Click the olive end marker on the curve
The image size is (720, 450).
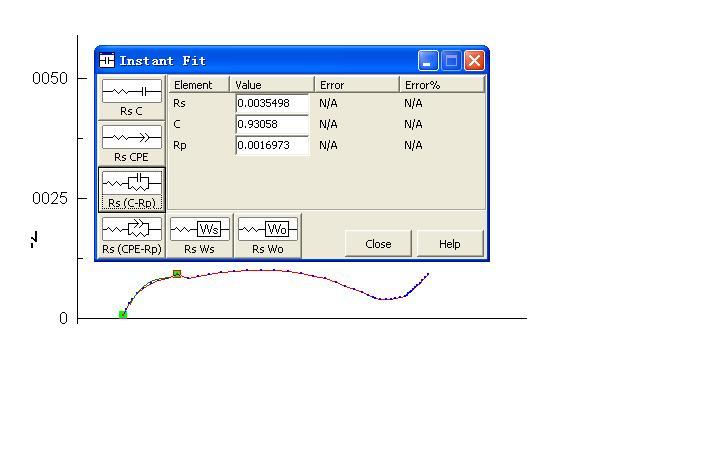point(177,274)
